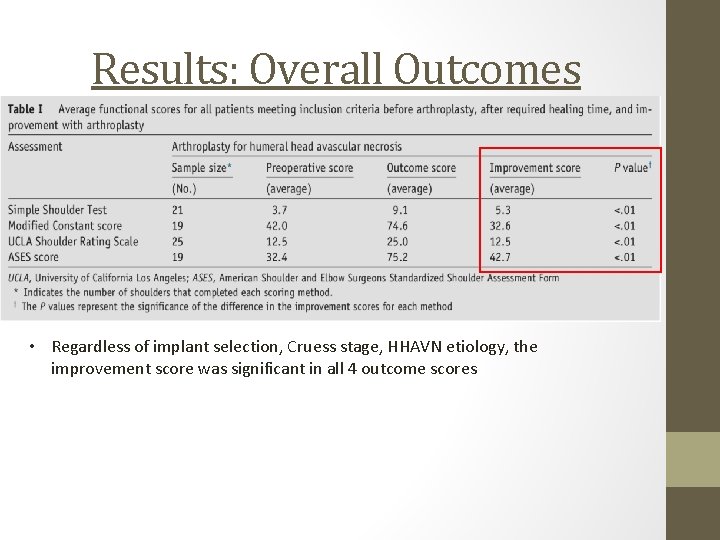Screen dimensions: 720x540
Task: Click improvement score 32.6
Action: click(500, 226)
